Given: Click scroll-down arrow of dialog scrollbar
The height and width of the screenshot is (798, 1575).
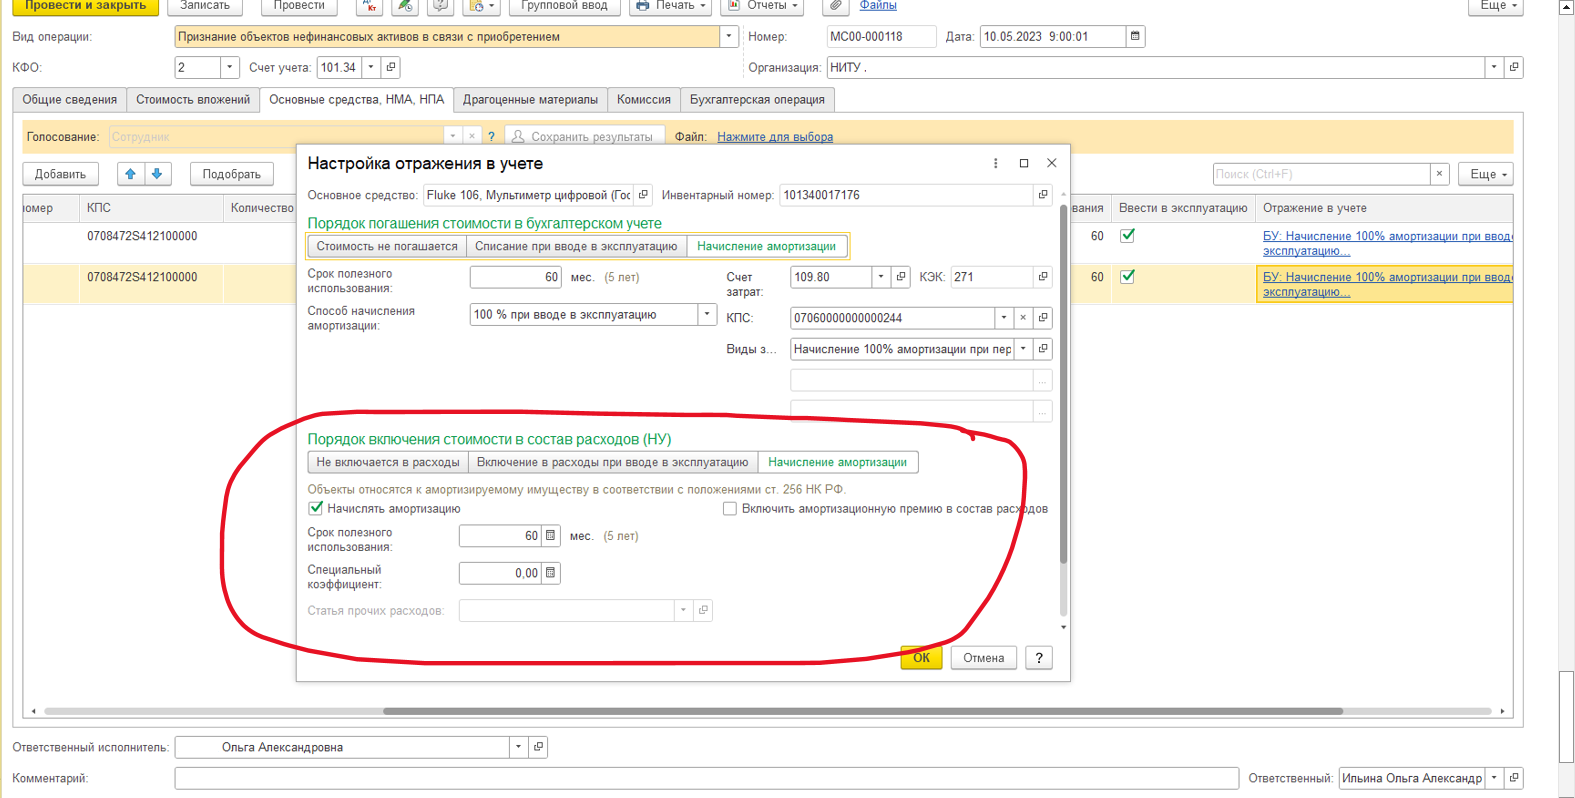Looking at the screenshot, I should [x=1063, y=627].
